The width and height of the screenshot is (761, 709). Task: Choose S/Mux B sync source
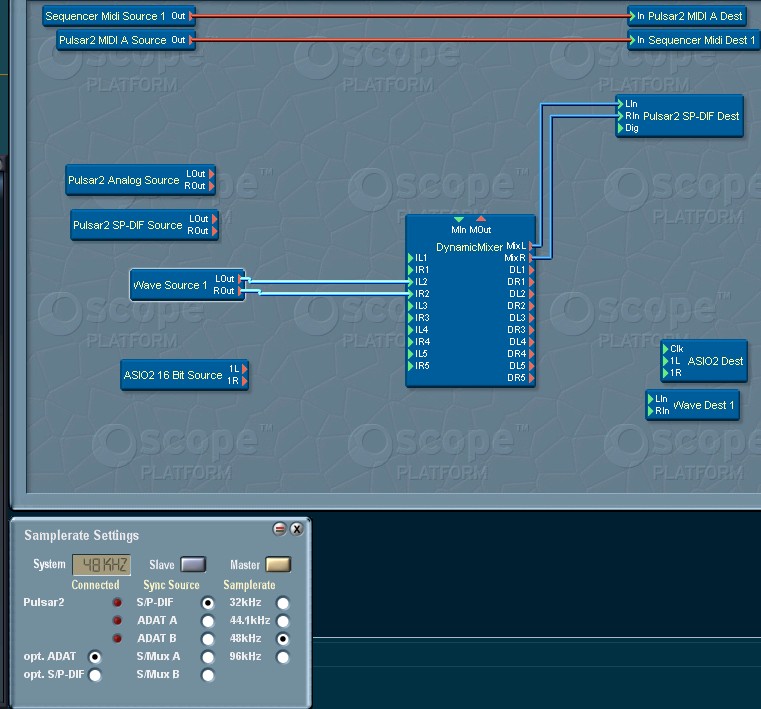(208, 675)
